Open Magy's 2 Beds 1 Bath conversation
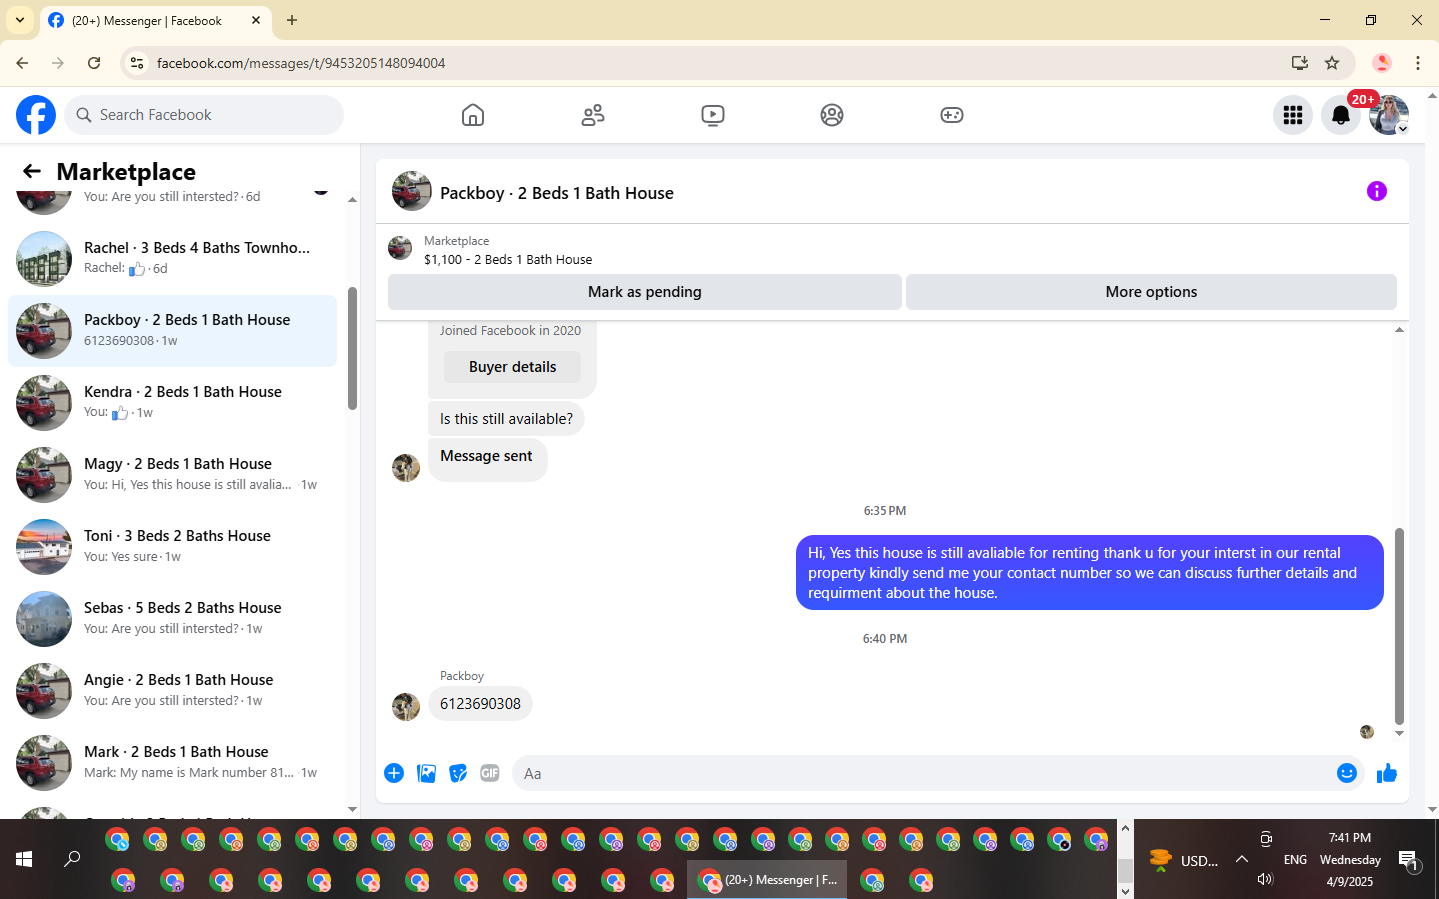 pos(172,475)
